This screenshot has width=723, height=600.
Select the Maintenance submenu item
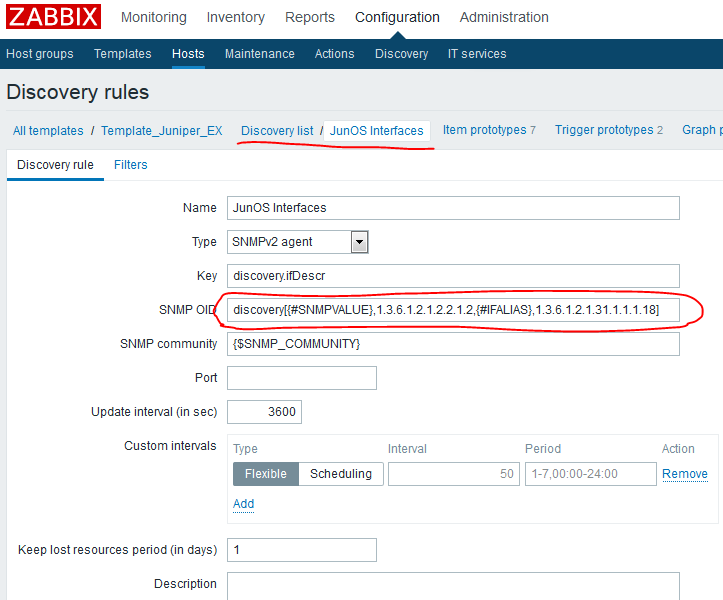pyautogui.click(x=259, y=54)
